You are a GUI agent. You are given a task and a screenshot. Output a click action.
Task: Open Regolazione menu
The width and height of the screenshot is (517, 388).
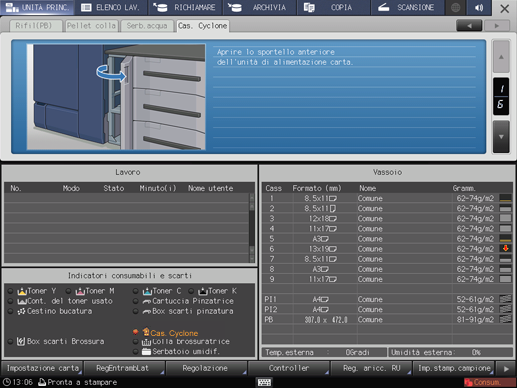coord(206,368)
